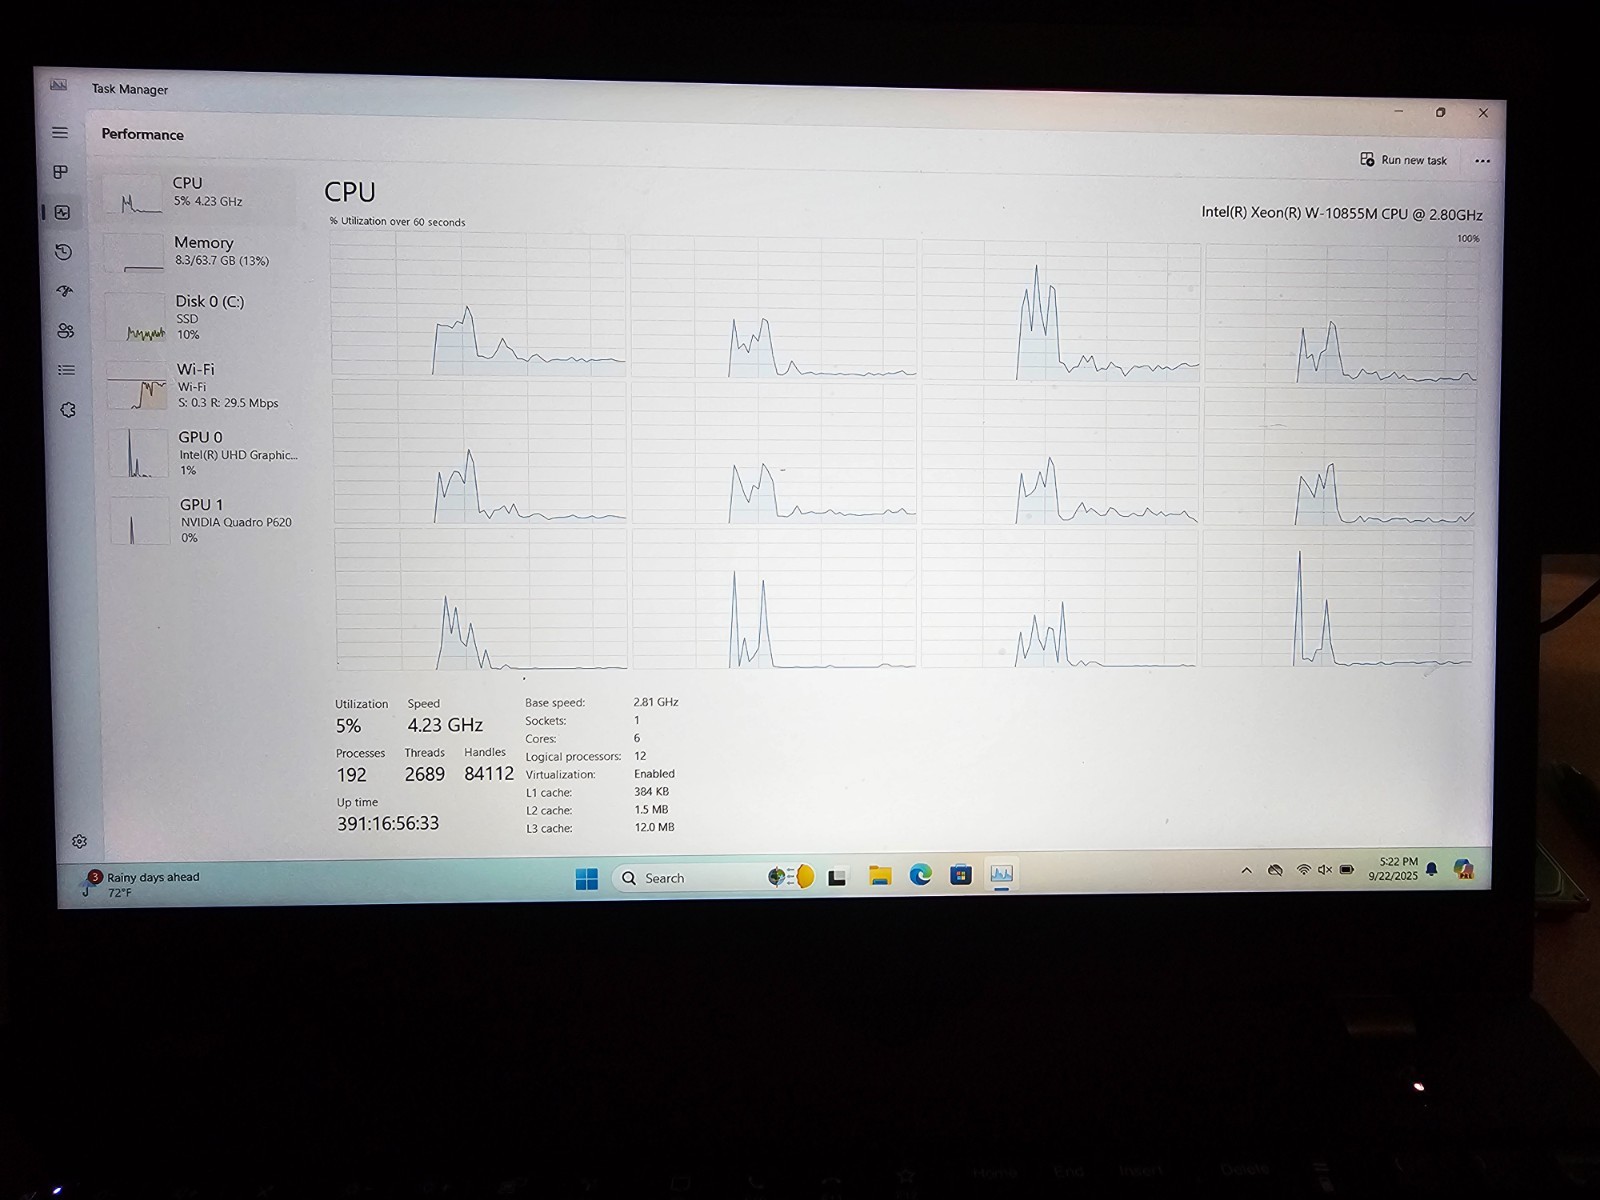
Task: Select GPU 1 NVIDIA Quadro P620
Action: [208, 520]
